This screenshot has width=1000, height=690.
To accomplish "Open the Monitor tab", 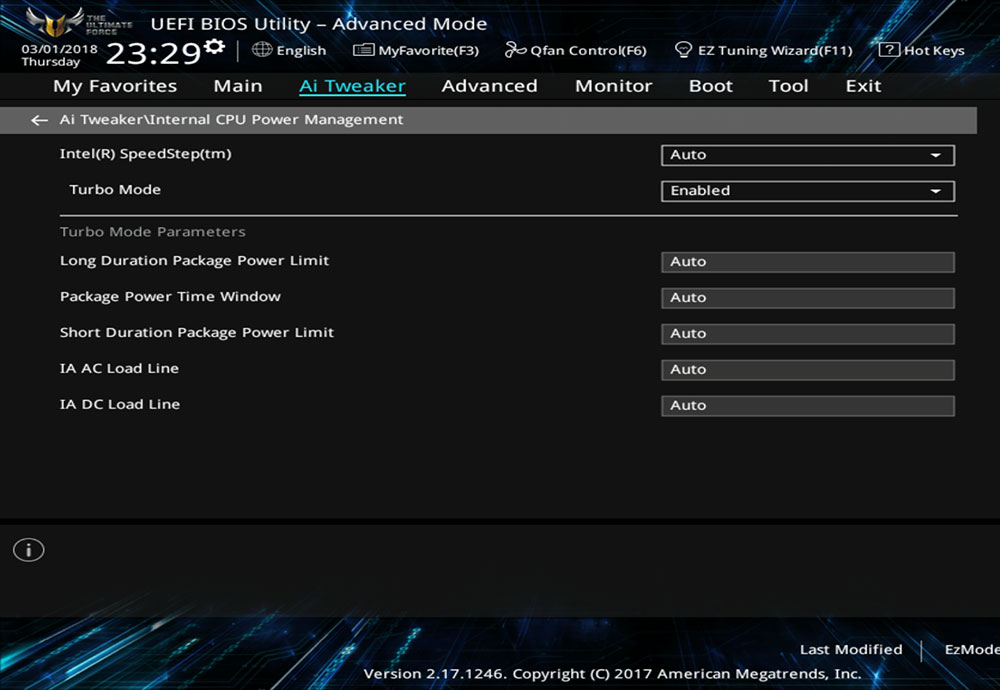I will pyautogui.click(x=614, y=86).
